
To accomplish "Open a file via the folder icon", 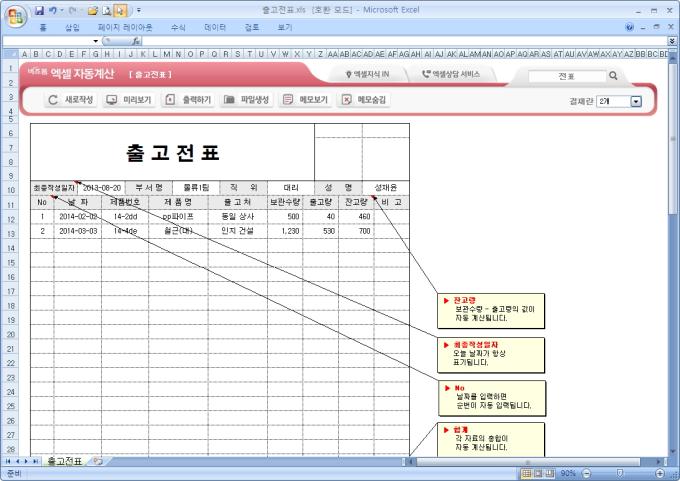I will 93,10.
